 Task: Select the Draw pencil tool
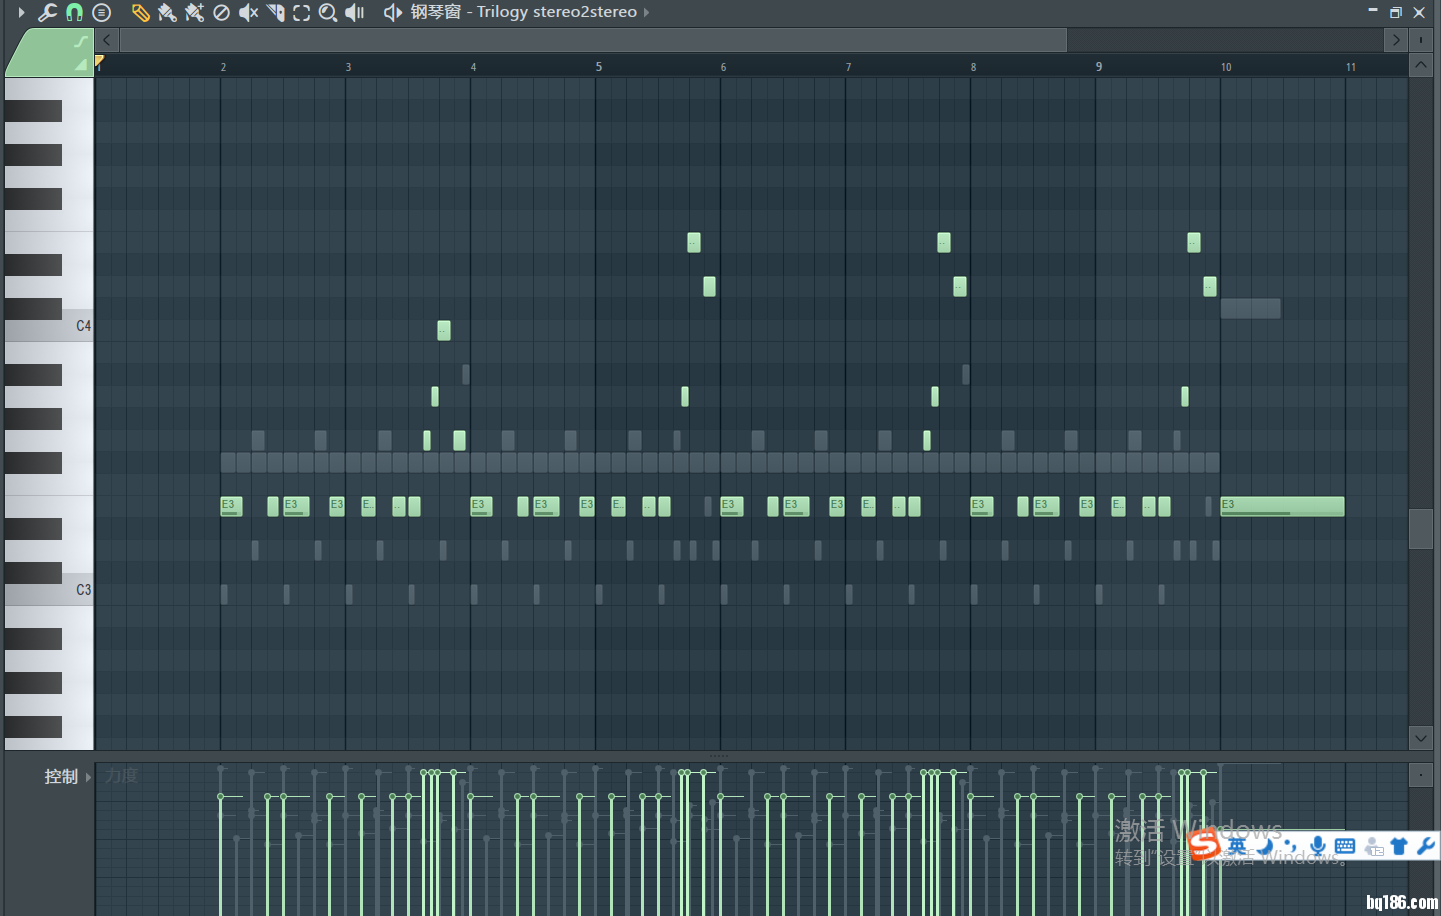(140, 13)
